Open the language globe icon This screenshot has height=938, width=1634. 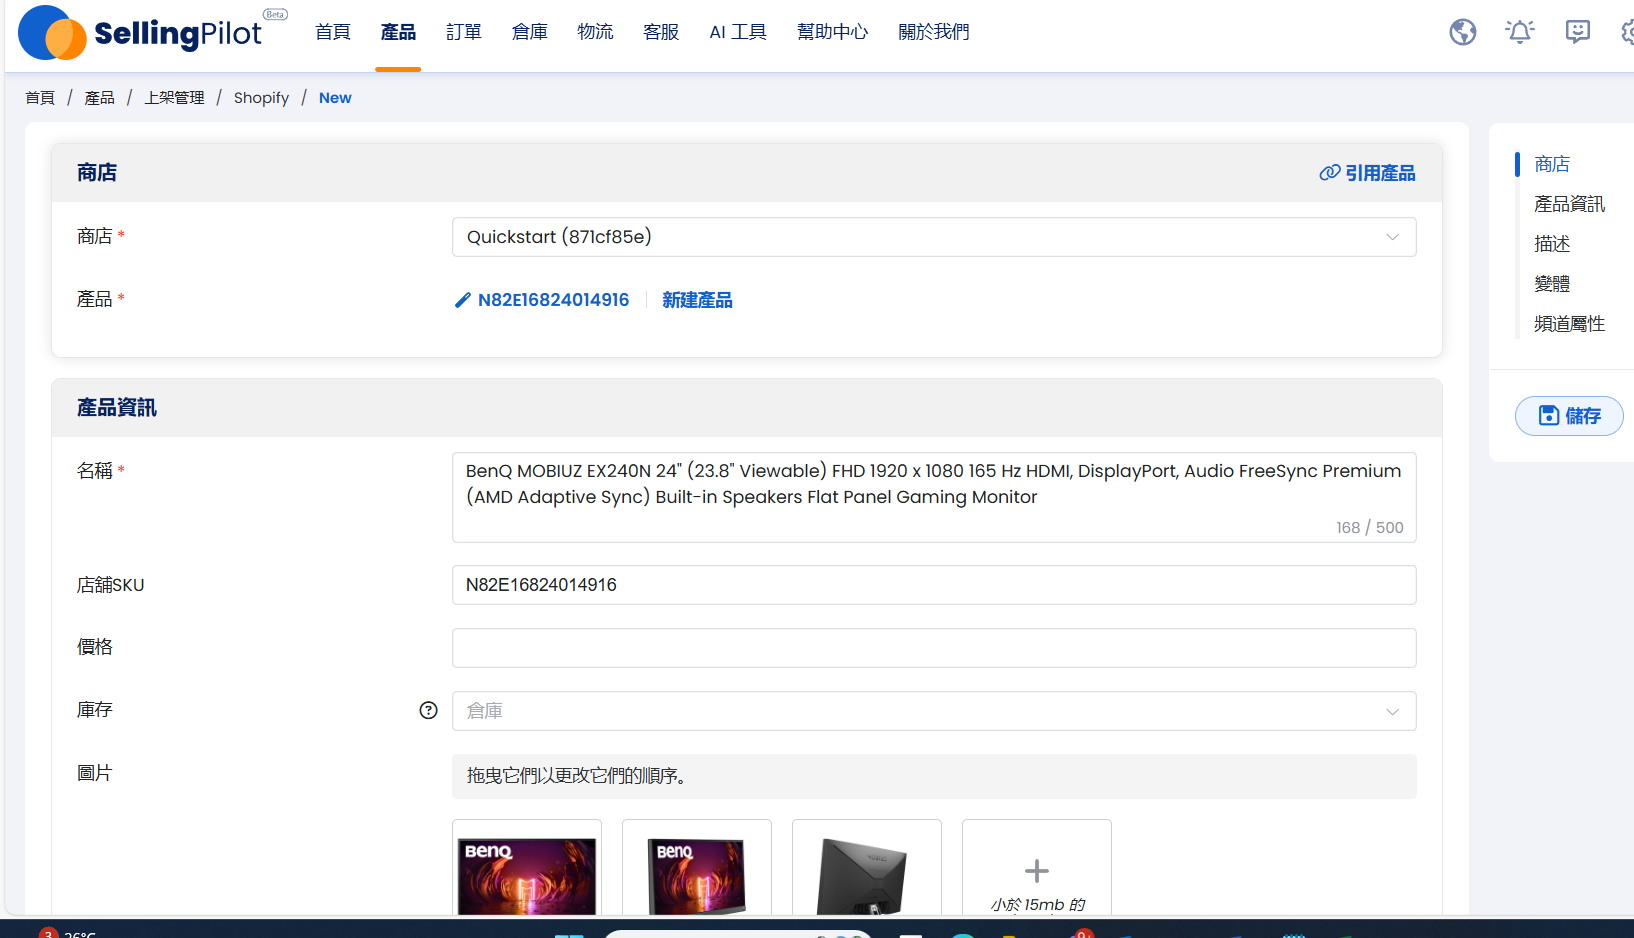coord(1463,32)
